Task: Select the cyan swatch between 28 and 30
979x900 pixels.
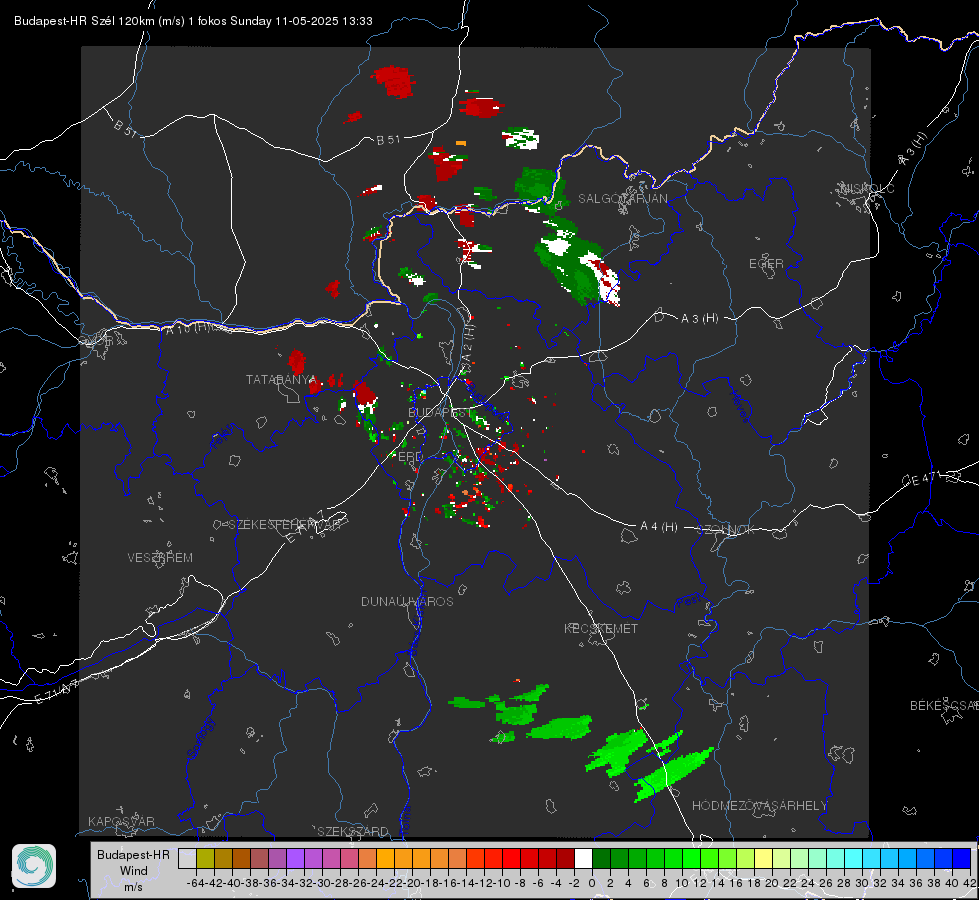Action: pyautogui.click(x=853, y=858)
